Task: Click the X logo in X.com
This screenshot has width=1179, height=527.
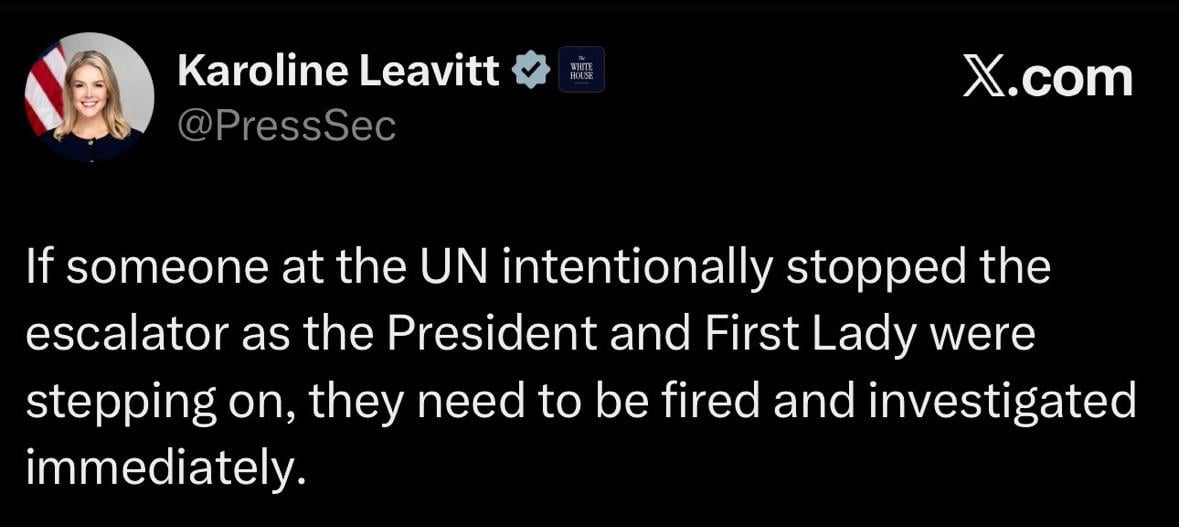Action: (983, 78)
